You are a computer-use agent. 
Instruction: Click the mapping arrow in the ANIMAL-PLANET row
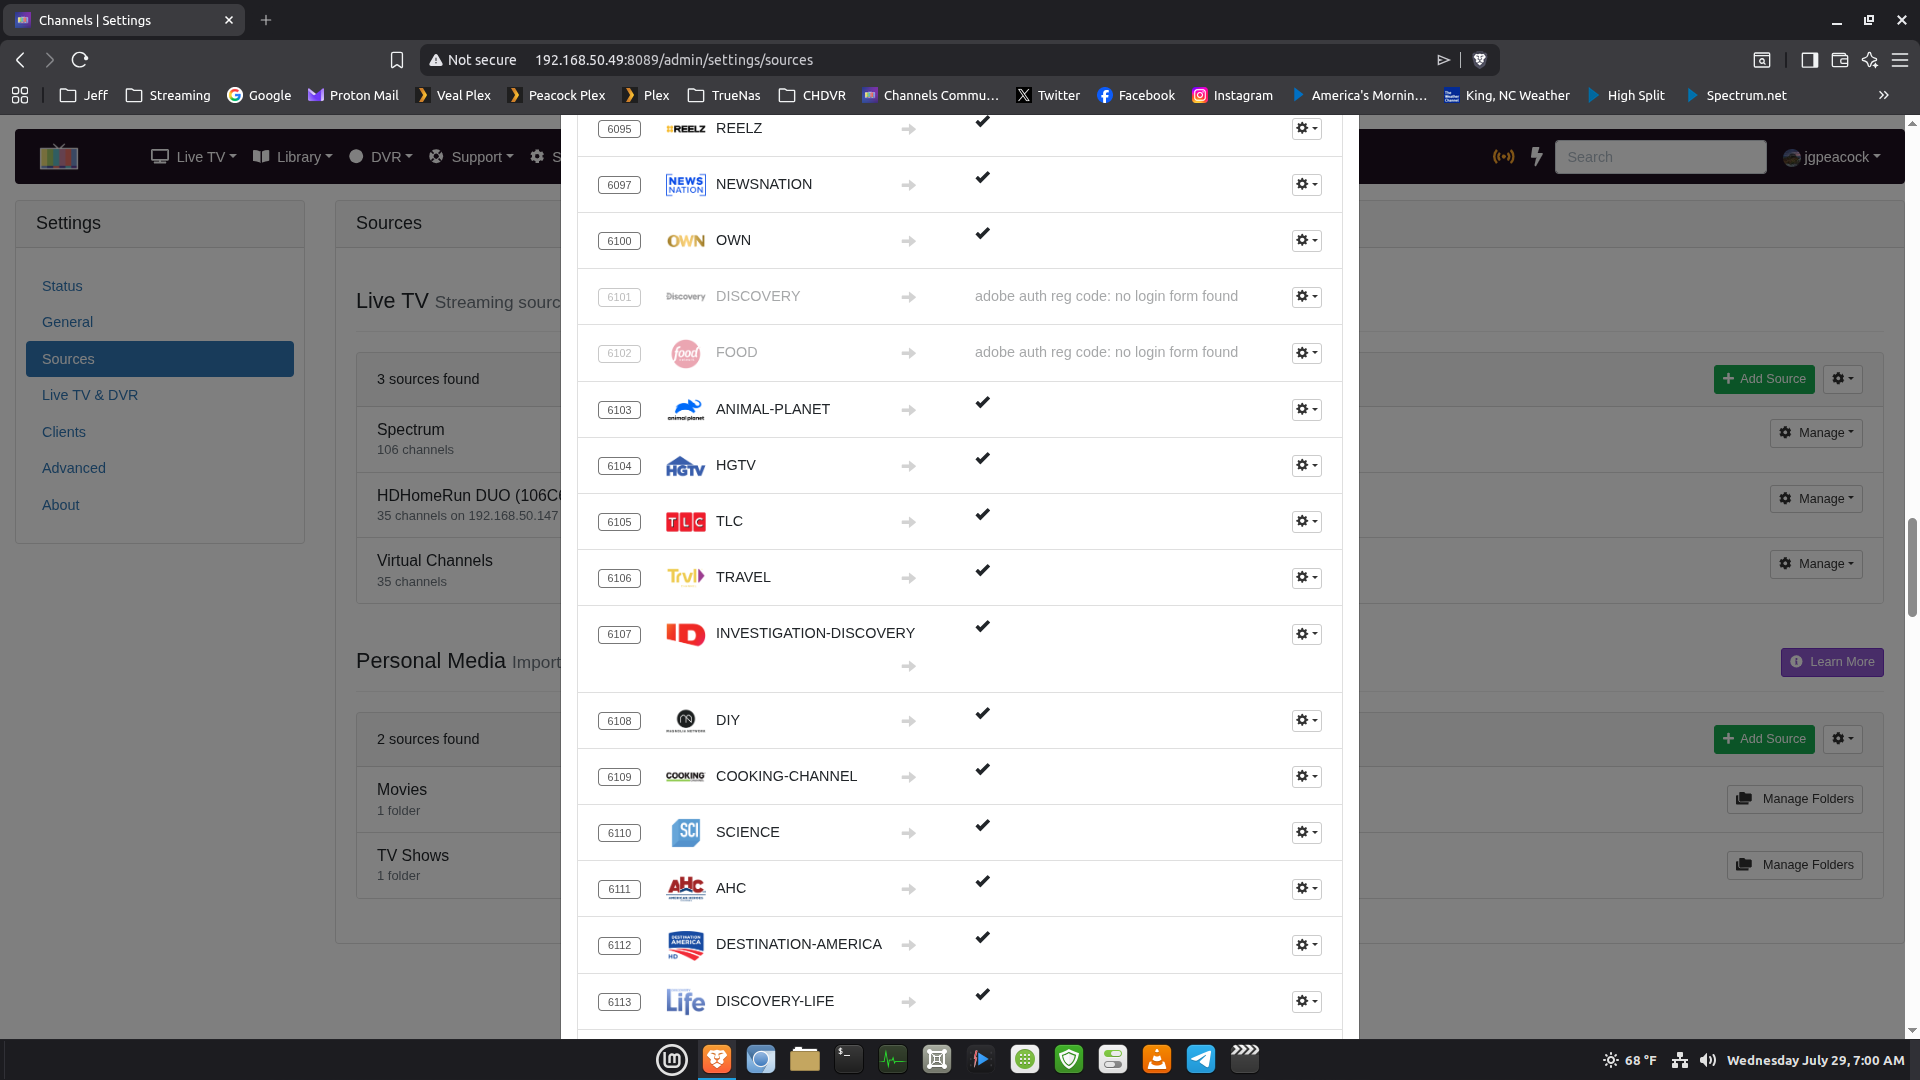pos(908,410)
